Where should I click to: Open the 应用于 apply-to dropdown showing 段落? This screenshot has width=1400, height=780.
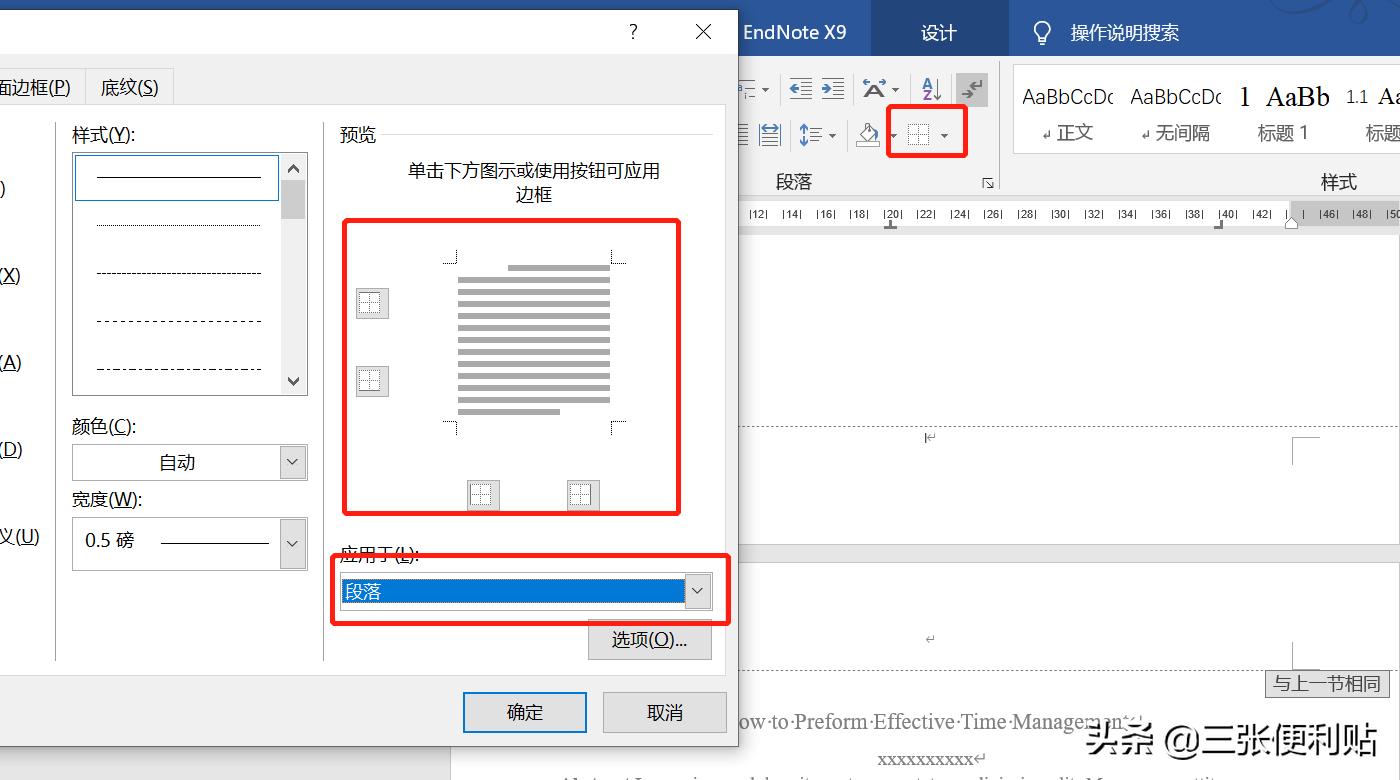697,591
